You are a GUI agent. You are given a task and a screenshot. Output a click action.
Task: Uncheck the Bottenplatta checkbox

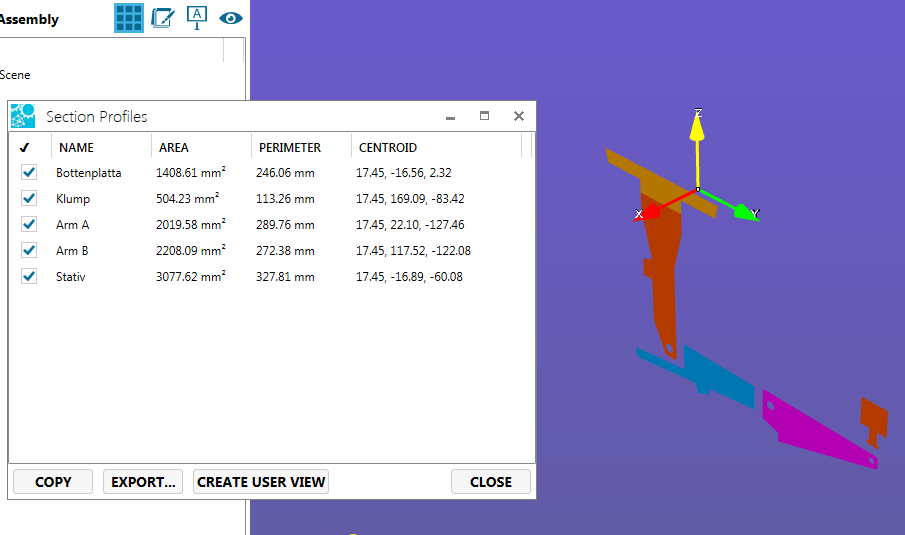(29, 173)
